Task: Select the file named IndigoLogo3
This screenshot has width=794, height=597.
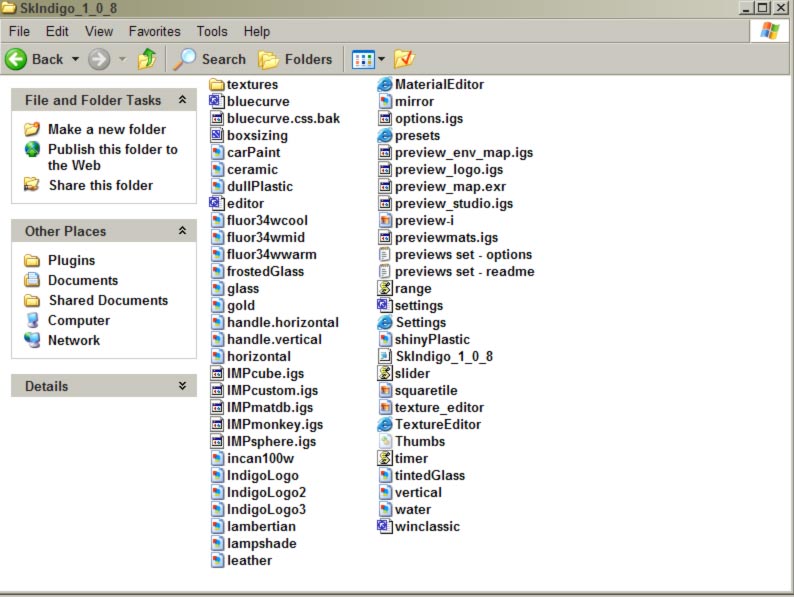Action: tap(266, 509)
